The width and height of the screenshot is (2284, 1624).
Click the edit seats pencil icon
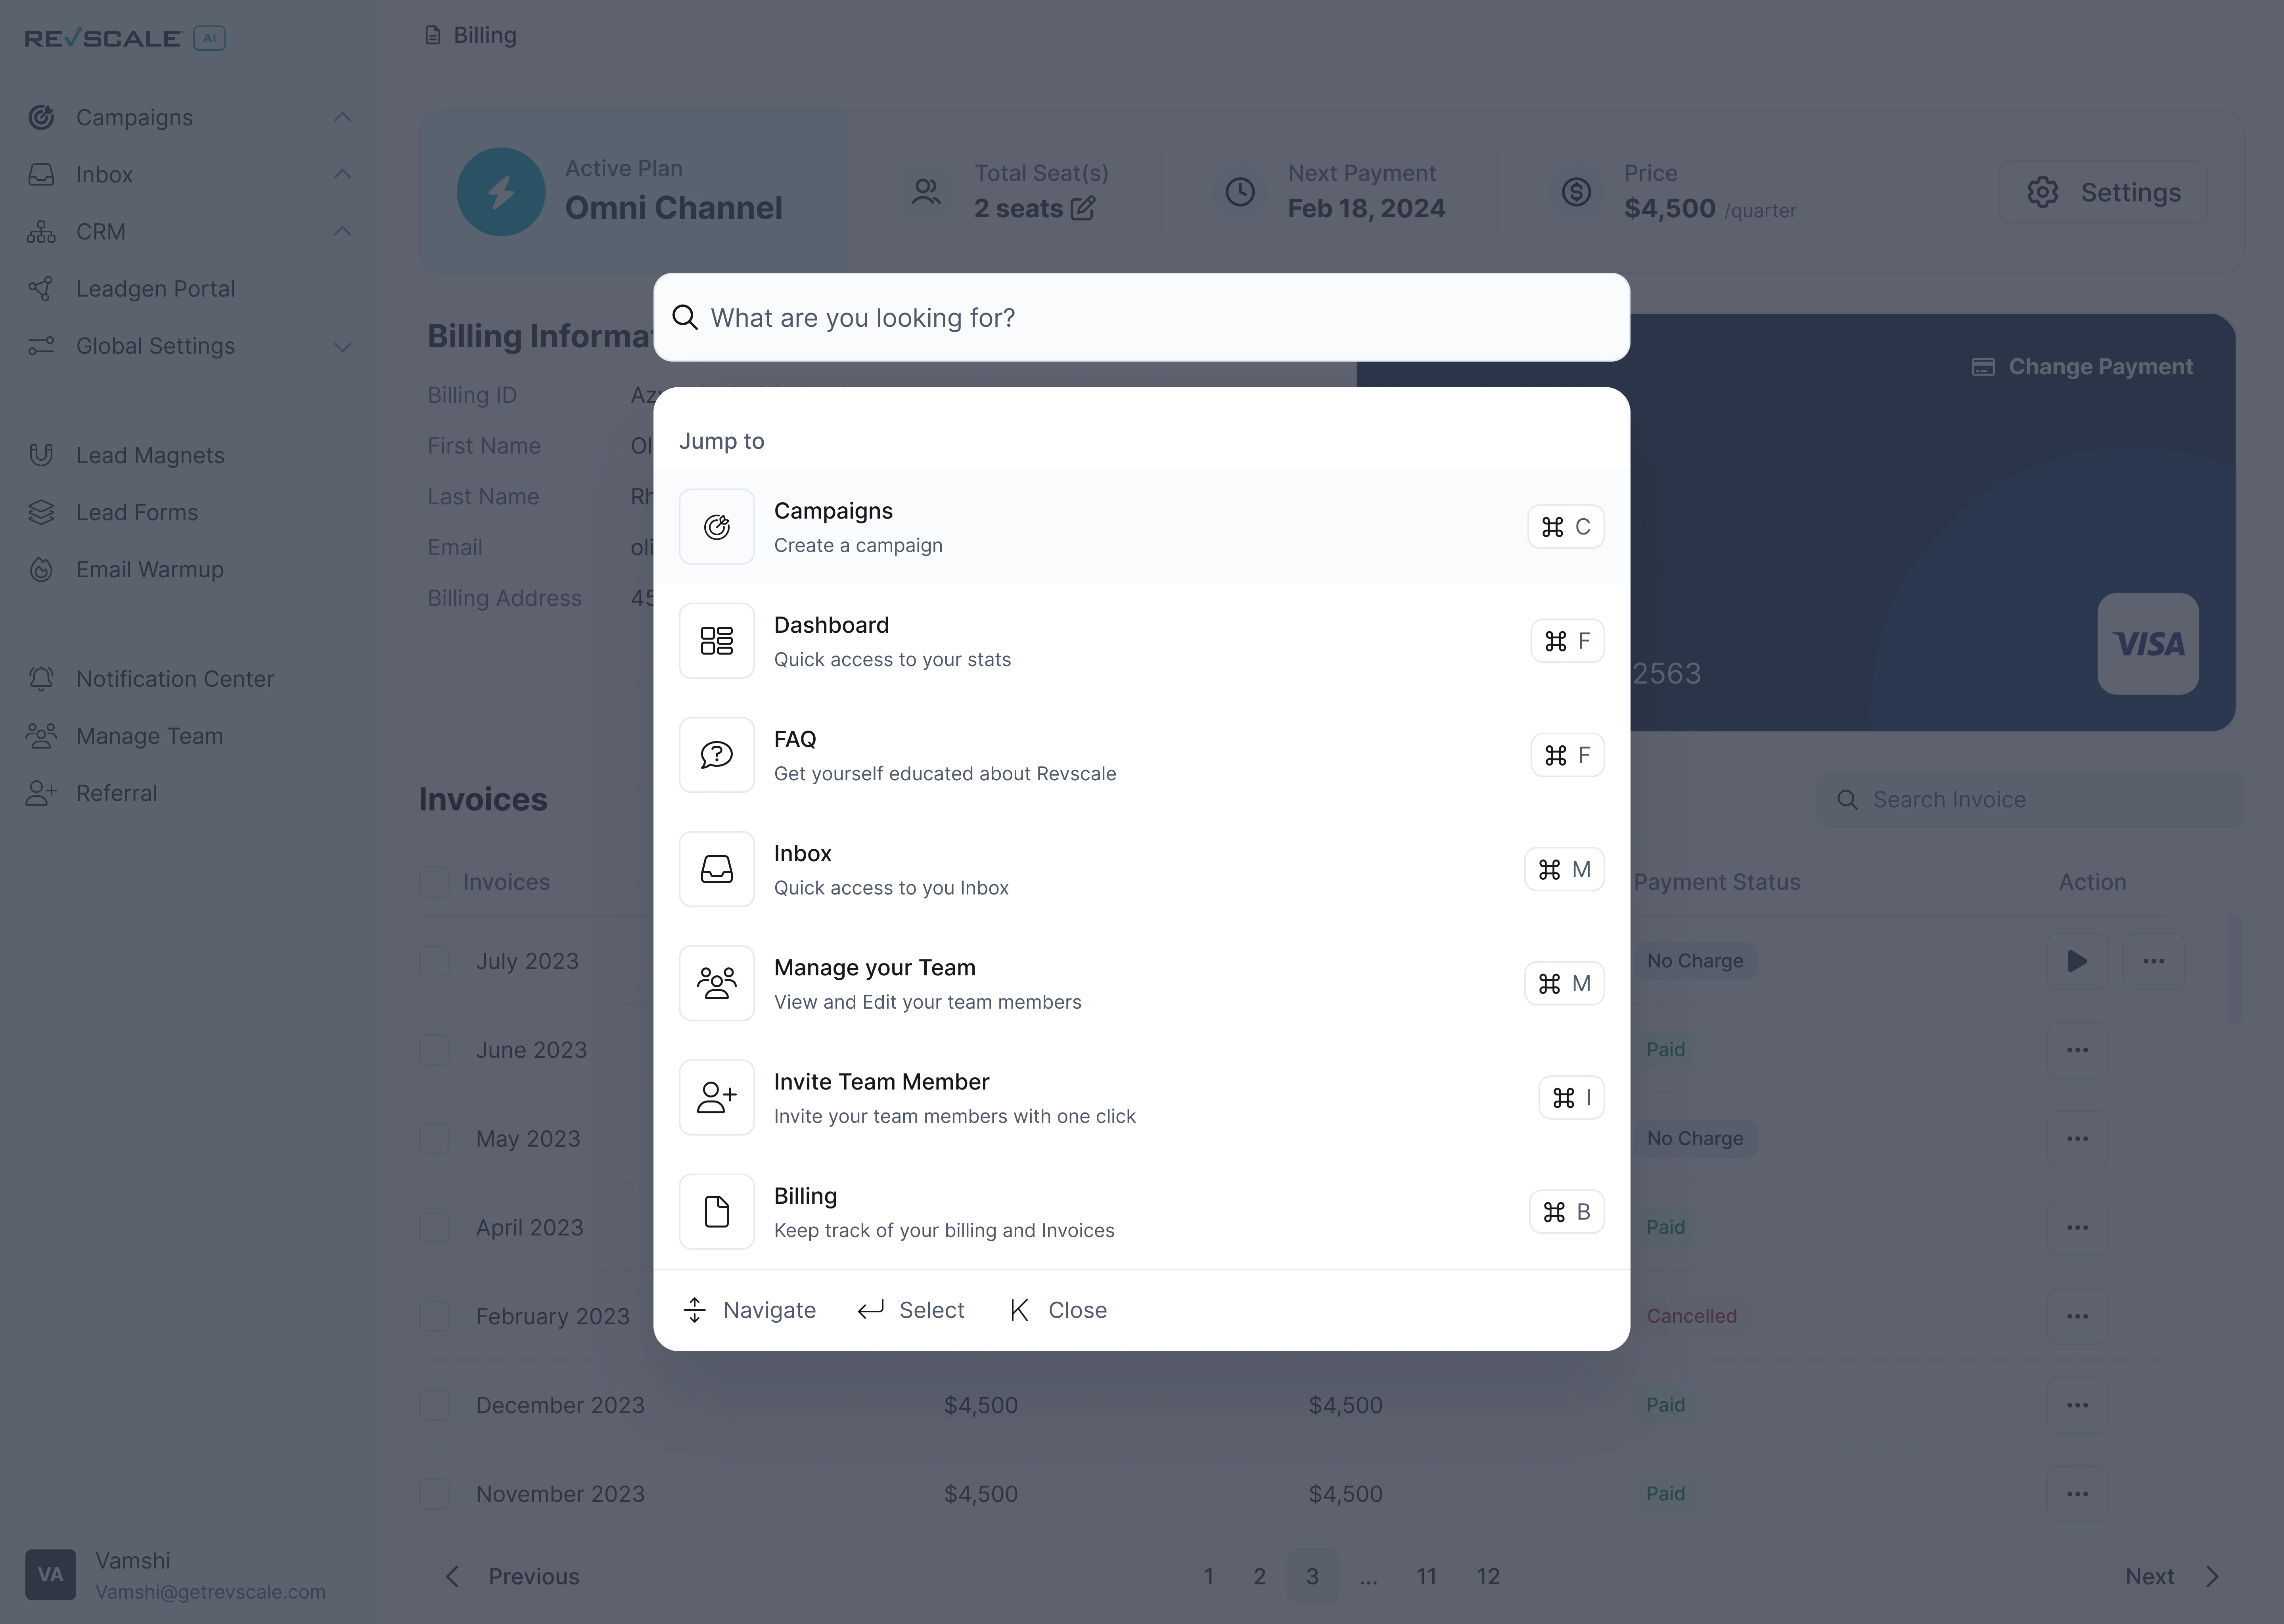coord(1083,208)
